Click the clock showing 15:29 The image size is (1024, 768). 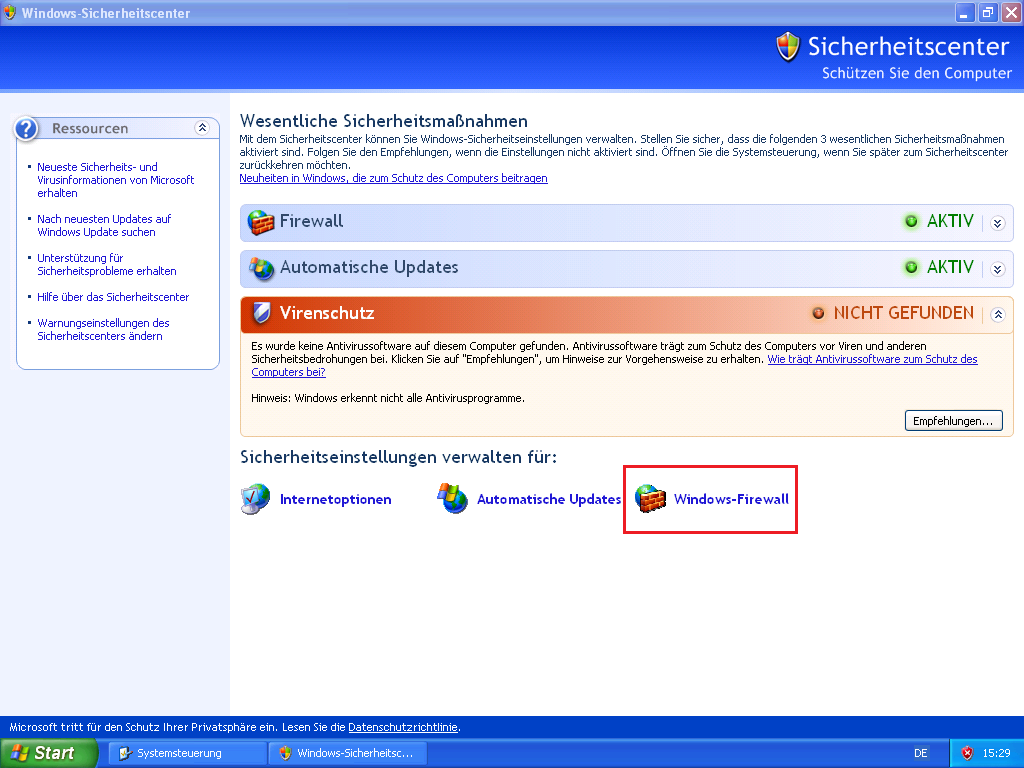[996, 753]
